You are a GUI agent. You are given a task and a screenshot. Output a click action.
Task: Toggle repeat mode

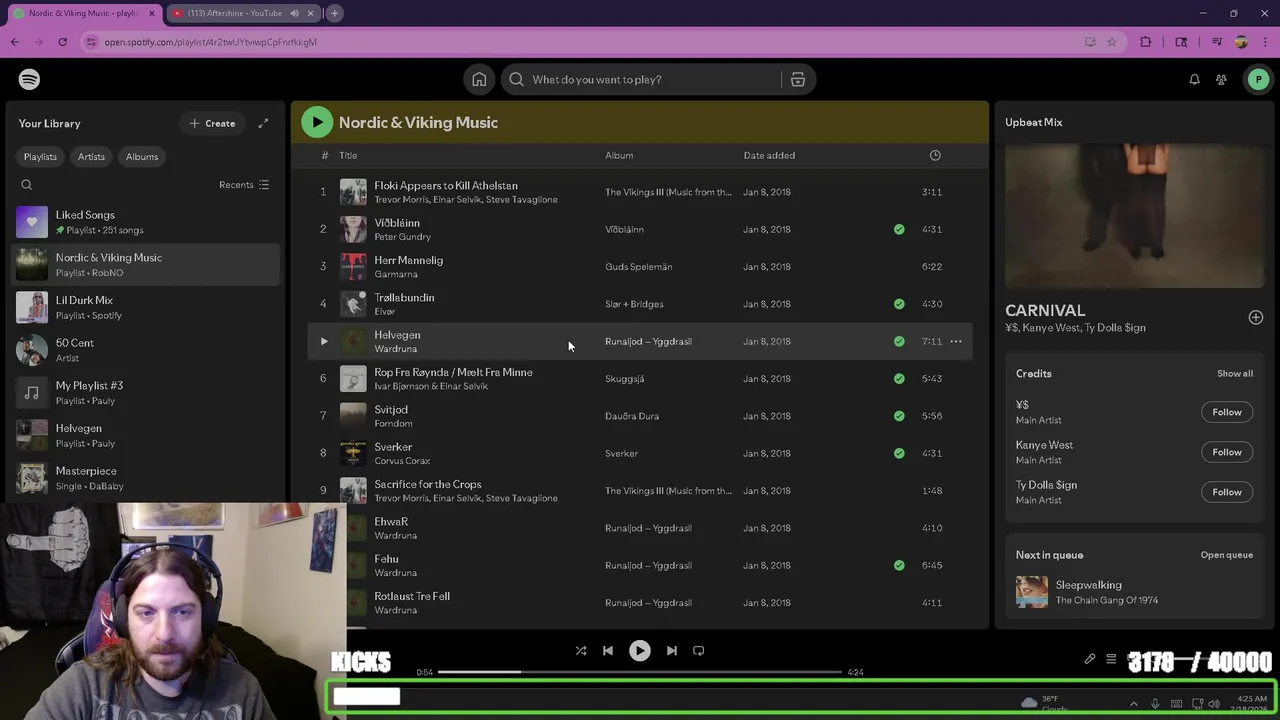699,650
